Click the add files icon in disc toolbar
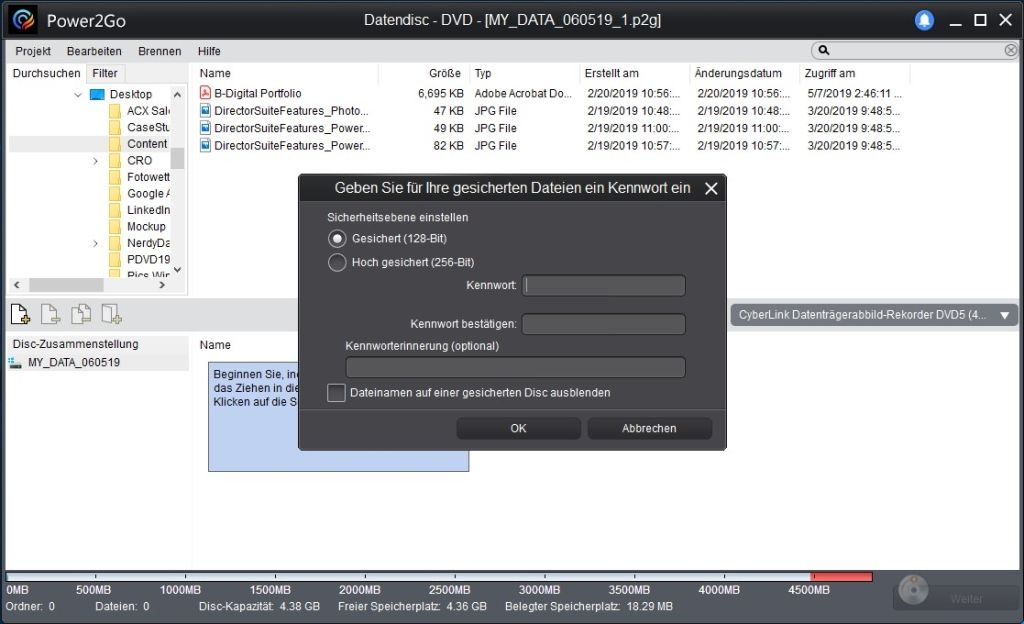 [20, 315]
